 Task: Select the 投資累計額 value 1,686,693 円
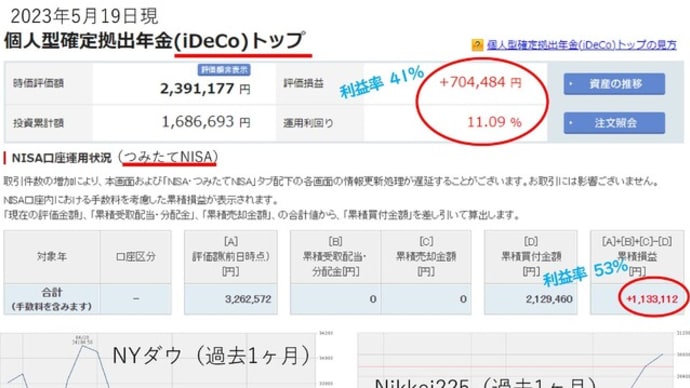(206, 122)
